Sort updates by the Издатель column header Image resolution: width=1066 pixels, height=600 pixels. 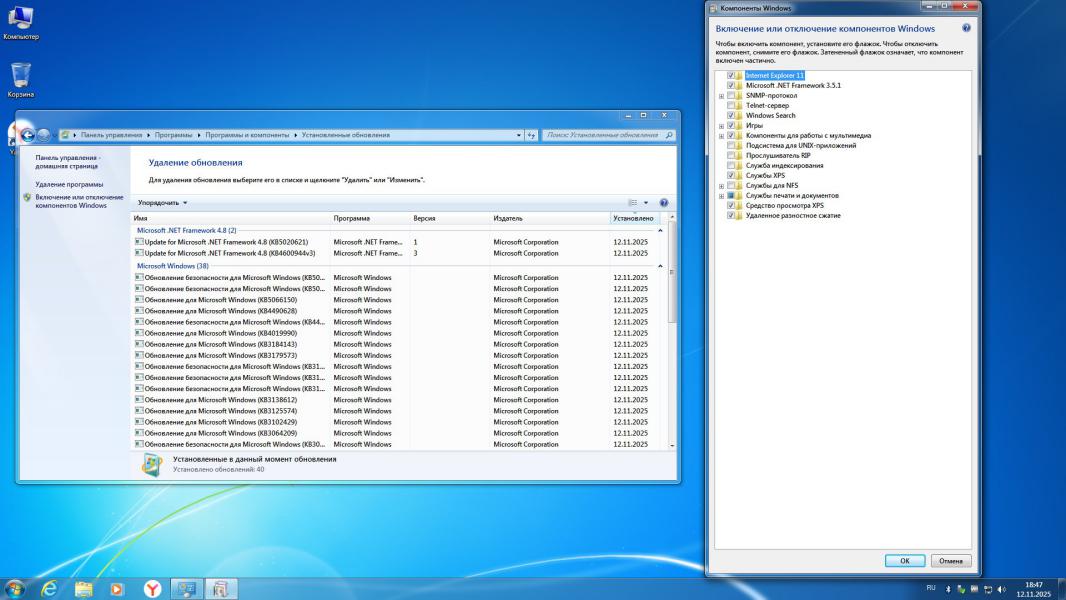tap(507, 218)
